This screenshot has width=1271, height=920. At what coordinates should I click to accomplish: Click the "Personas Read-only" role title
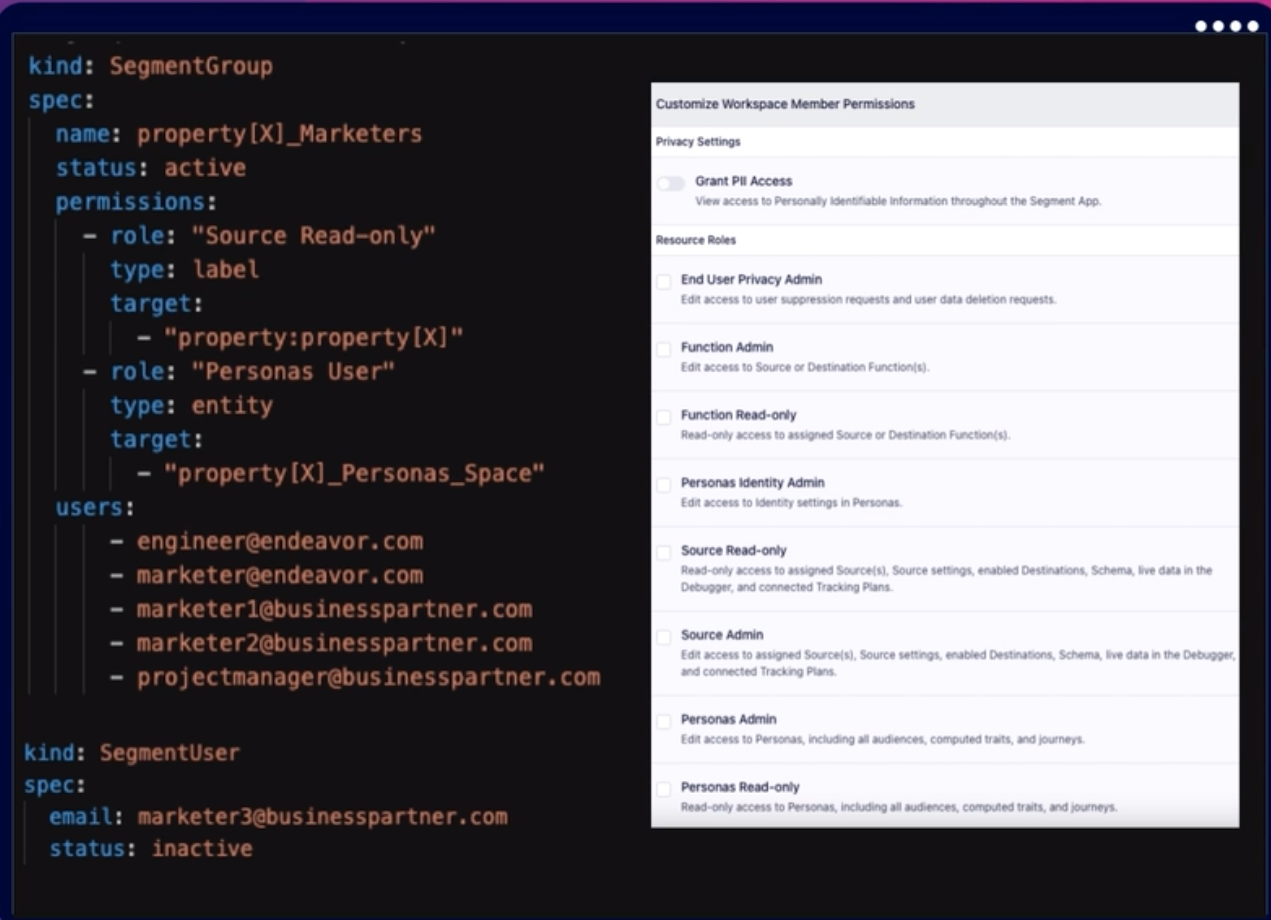click(x=740, y=787)
